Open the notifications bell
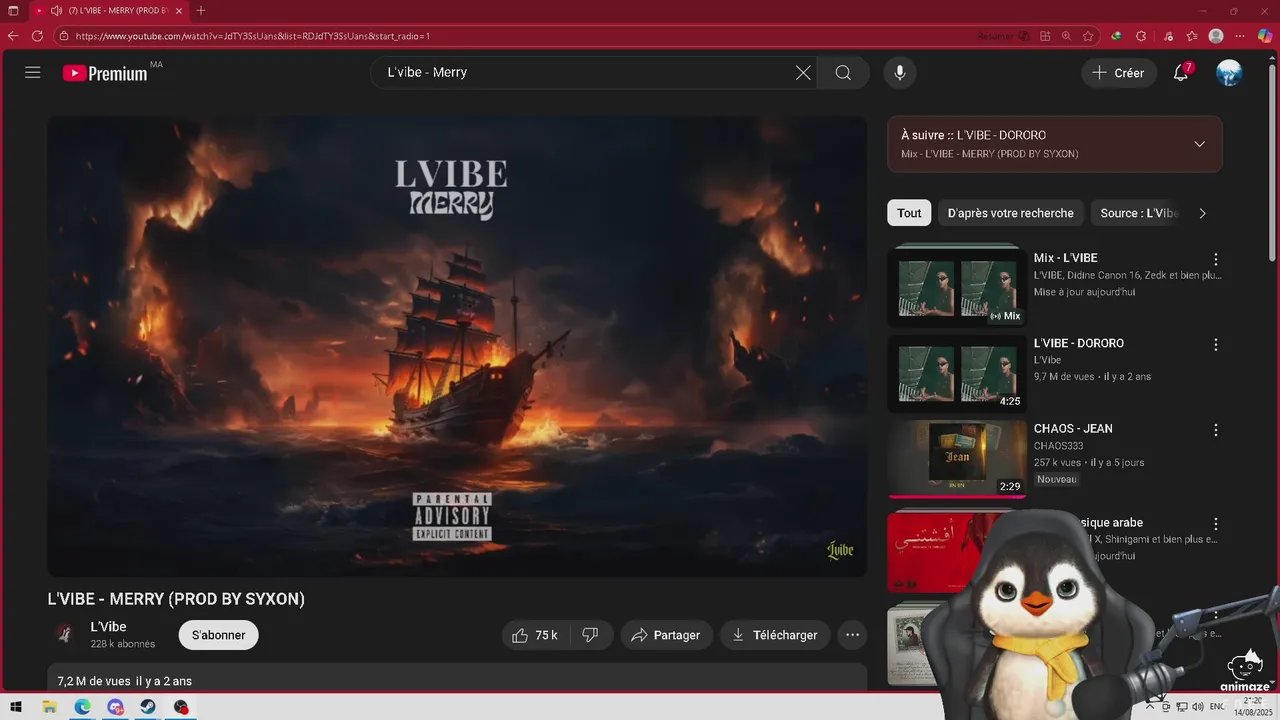The height and width of the screenshot is (720, 1280). [x=1181, y=73]
